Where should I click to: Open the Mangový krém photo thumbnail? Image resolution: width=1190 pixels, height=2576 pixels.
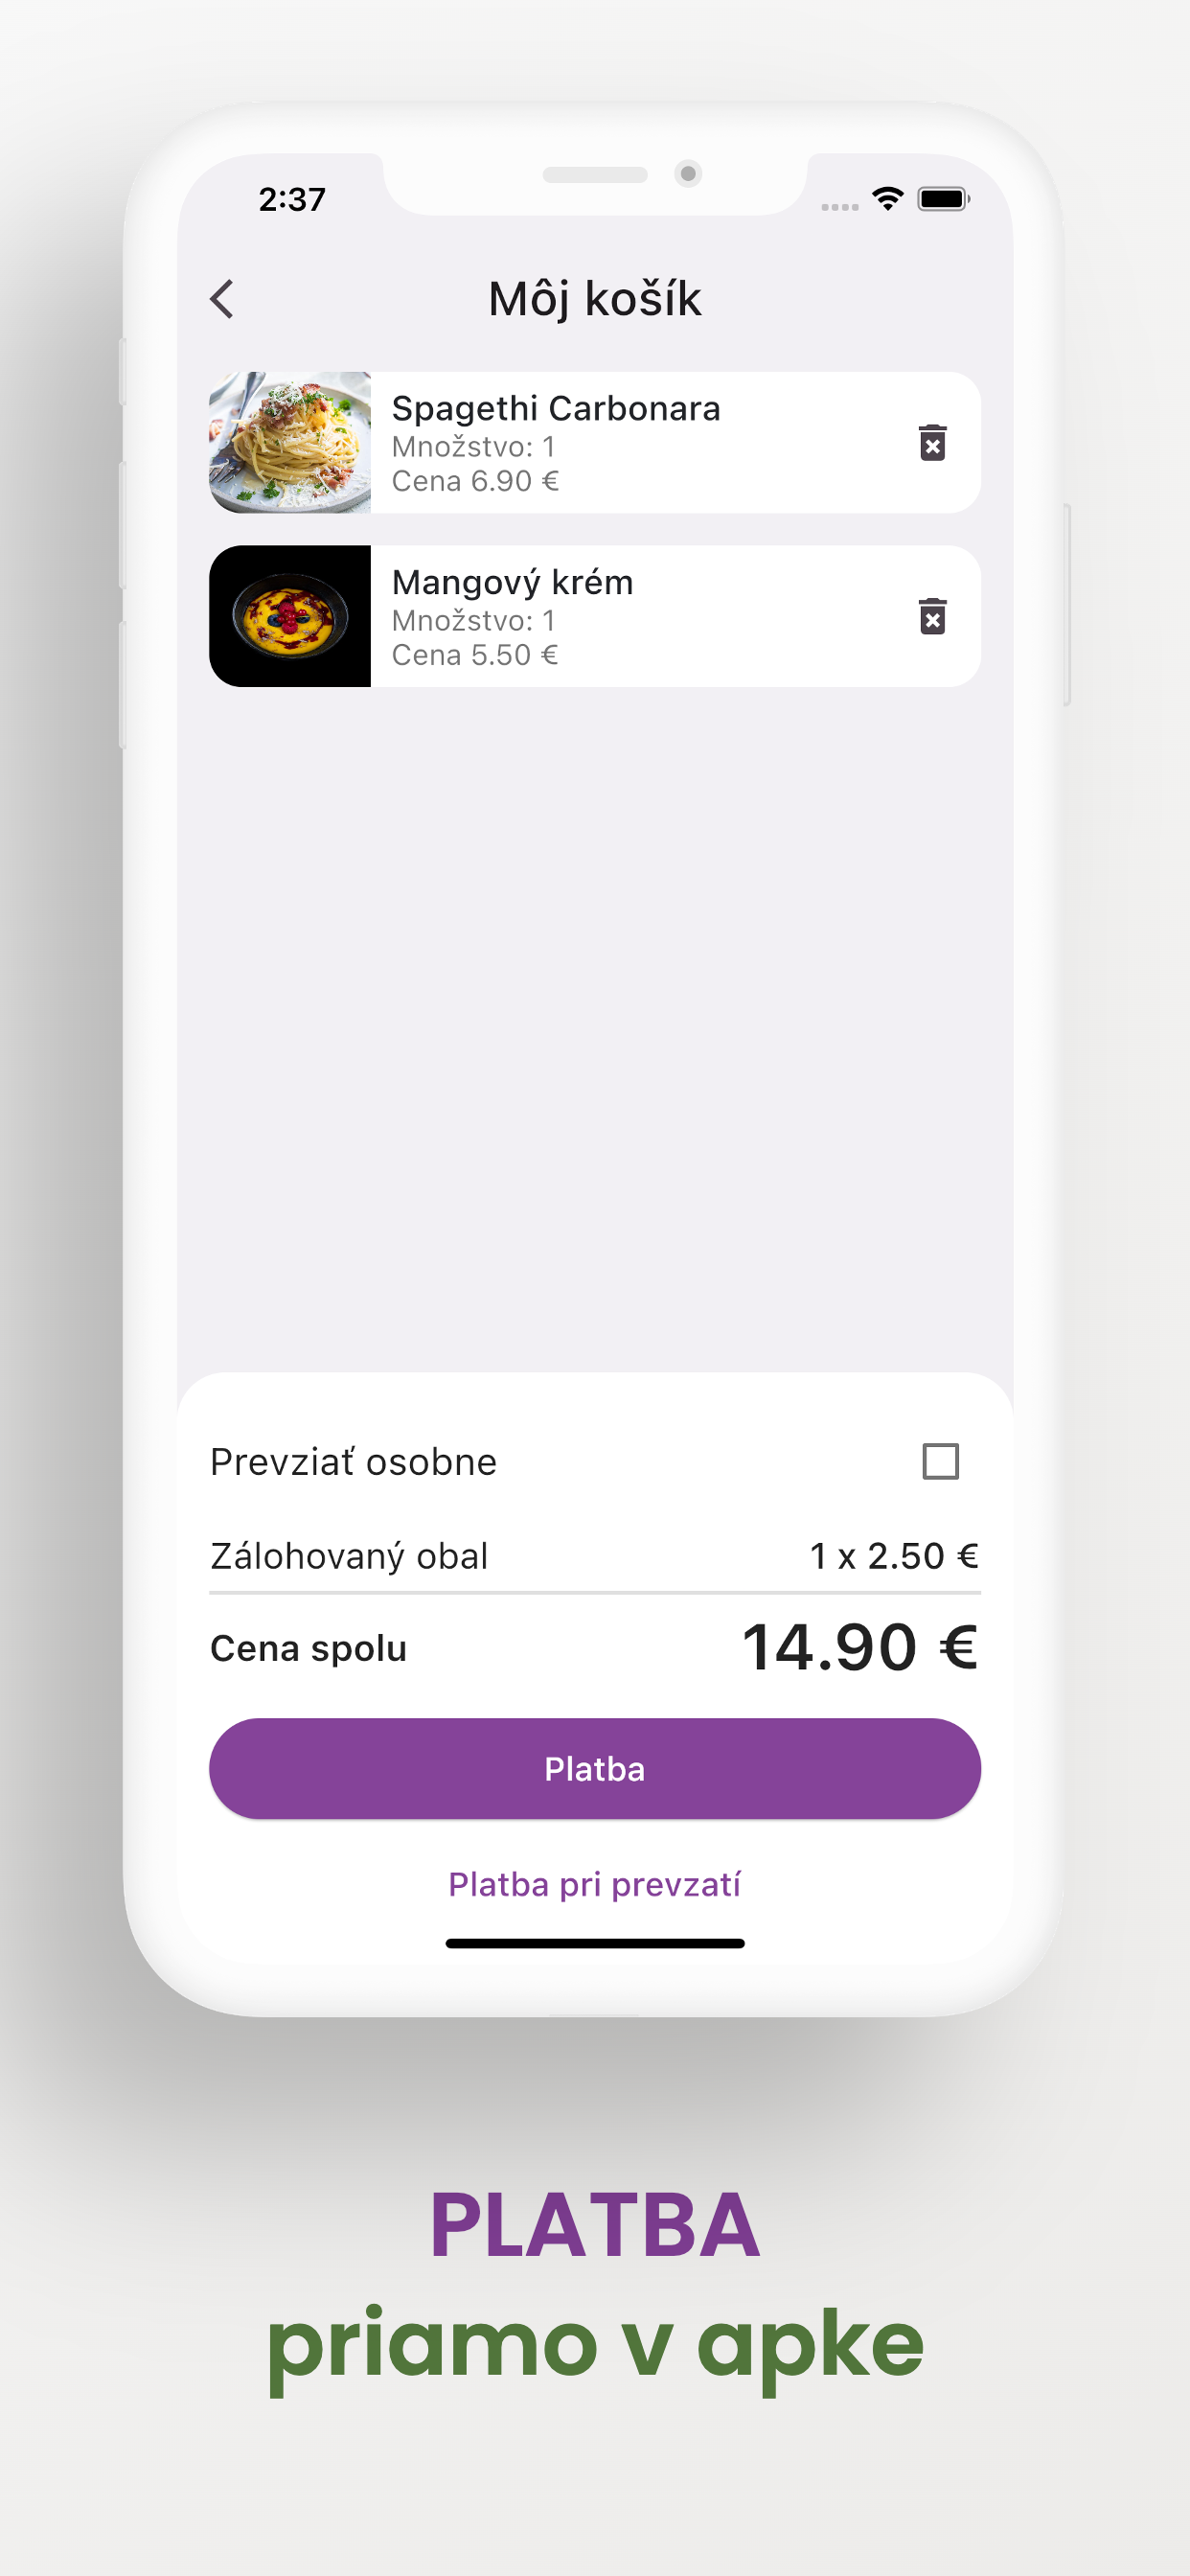click(x=290, y=616)
